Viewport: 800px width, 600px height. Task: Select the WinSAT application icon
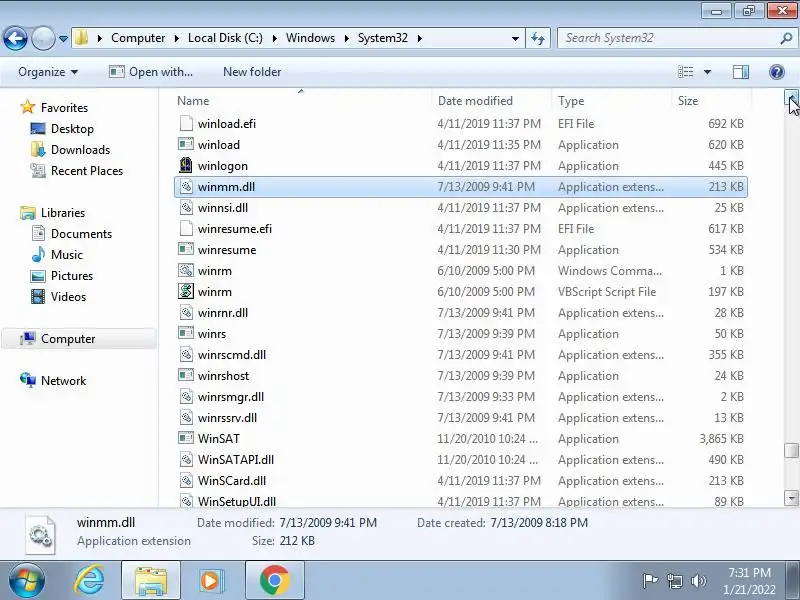tap(186, 438)
